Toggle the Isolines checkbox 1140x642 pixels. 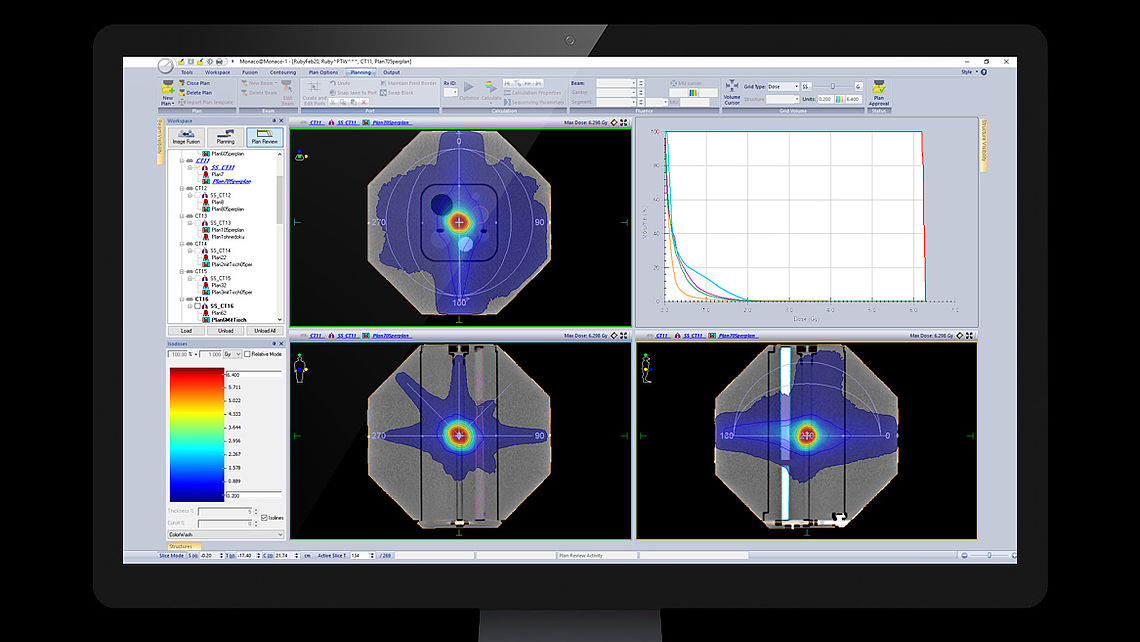tap(265, 517)
